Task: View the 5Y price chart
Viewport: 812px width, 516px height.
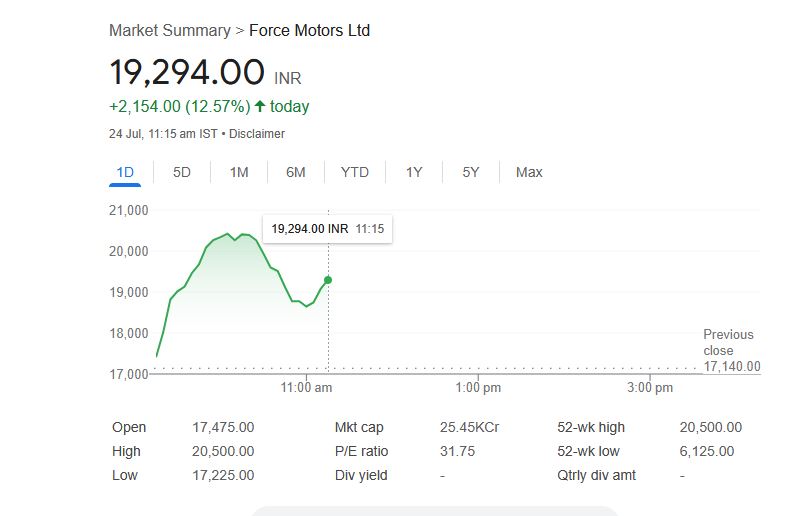Action: pyautogui.click(x=471, y=172)
